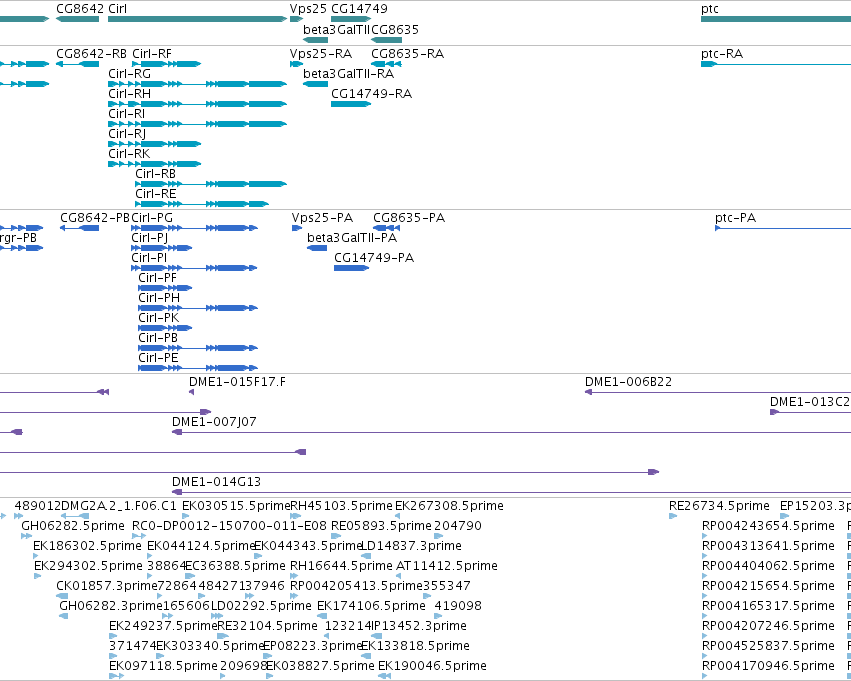The width and height of the screenshot is (851, 681).
Task: Select the RP004243654.5prime EST label
Action: (769, 526)
